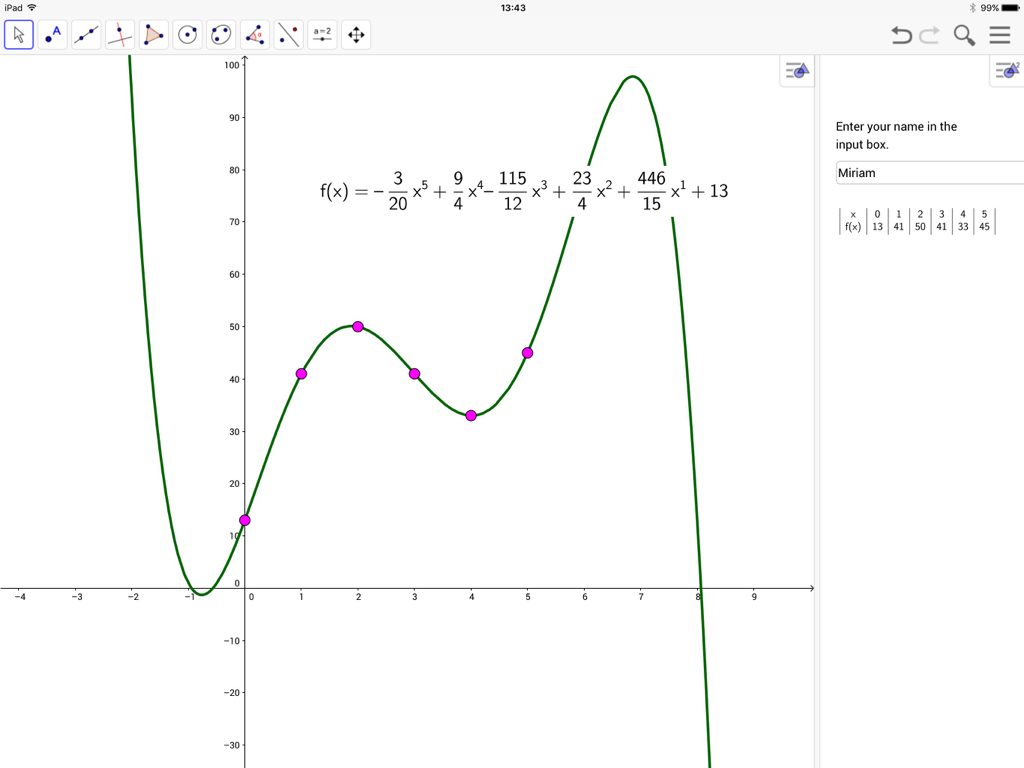Choose the Circle with Center tool
This screenshot has width=1024, height=768.
(x=187, y=34)
